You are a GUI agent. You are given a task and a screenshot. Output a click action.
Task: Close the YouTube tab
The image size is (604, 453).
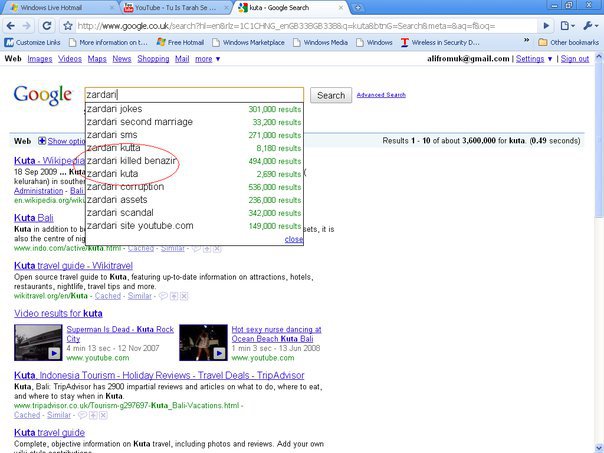pyautogui.click(x=227, y=7)
